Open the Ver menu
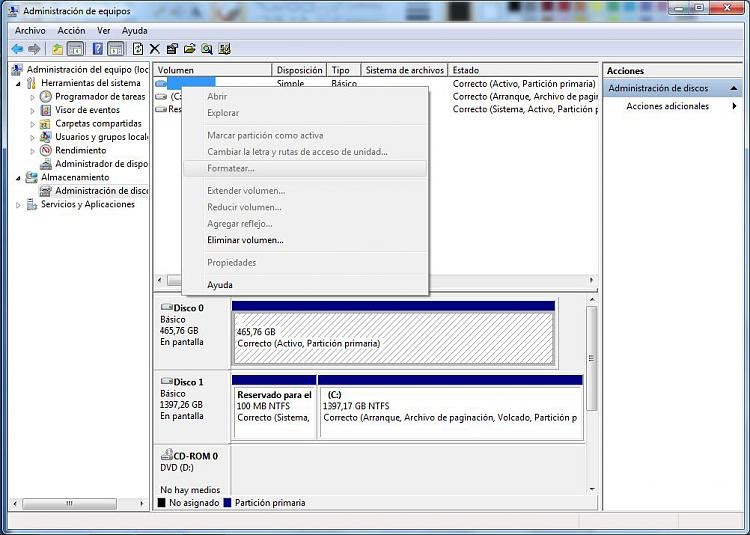 tap(104, 31)
